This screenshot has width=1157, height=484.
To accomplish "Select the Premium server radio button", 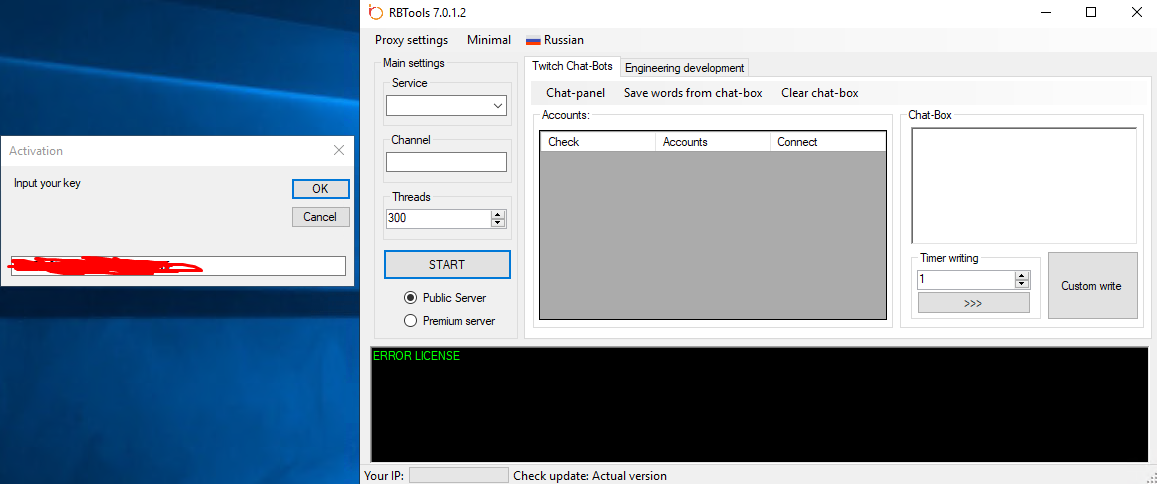I will tap(410, 321).
